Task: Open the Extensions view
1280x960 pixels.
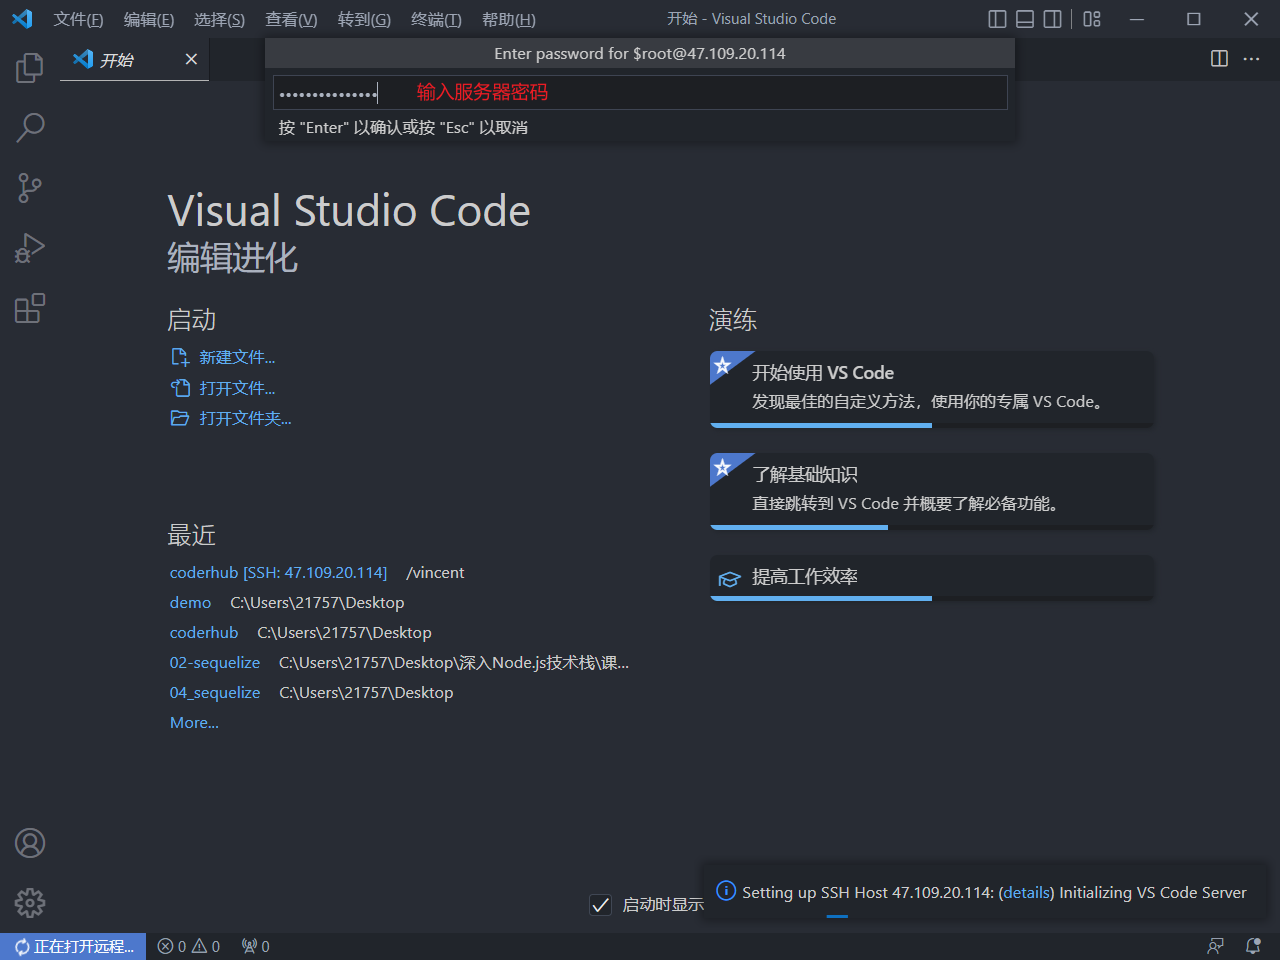Action: click(30, 308)
